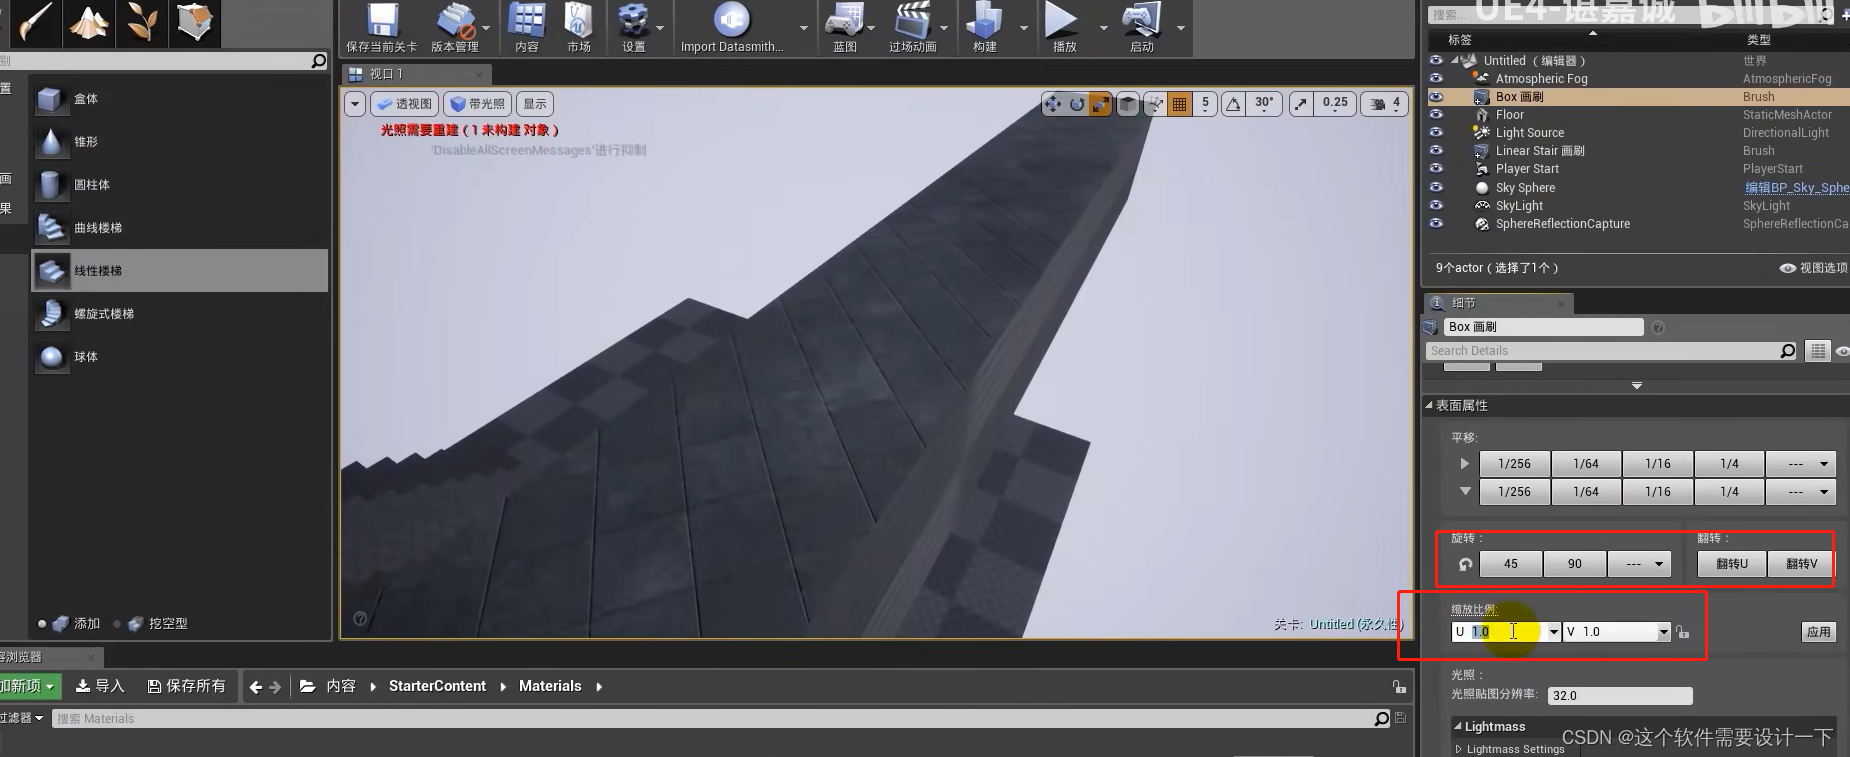
Task: Open camera speed setting 4
Action: tap(1385, 104)
